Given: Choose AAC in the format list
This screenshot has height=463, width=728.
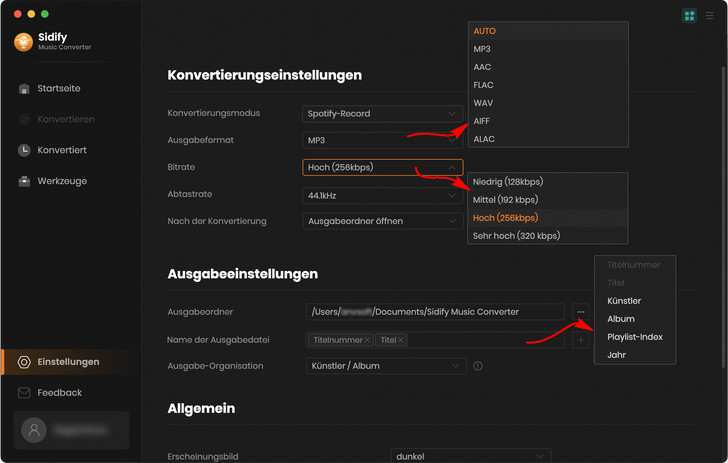Looking at the screenshot, I should pos(548,67).
